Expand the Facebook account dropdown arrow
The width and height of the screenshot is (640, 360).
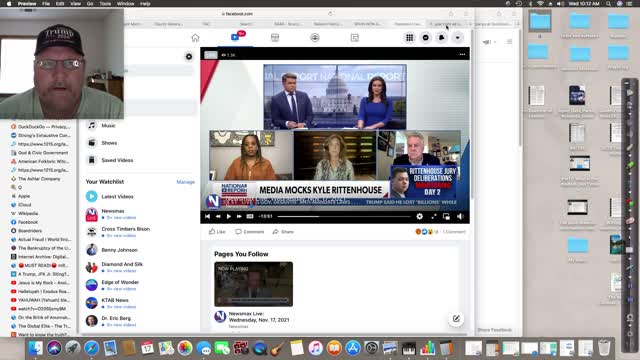458,38
